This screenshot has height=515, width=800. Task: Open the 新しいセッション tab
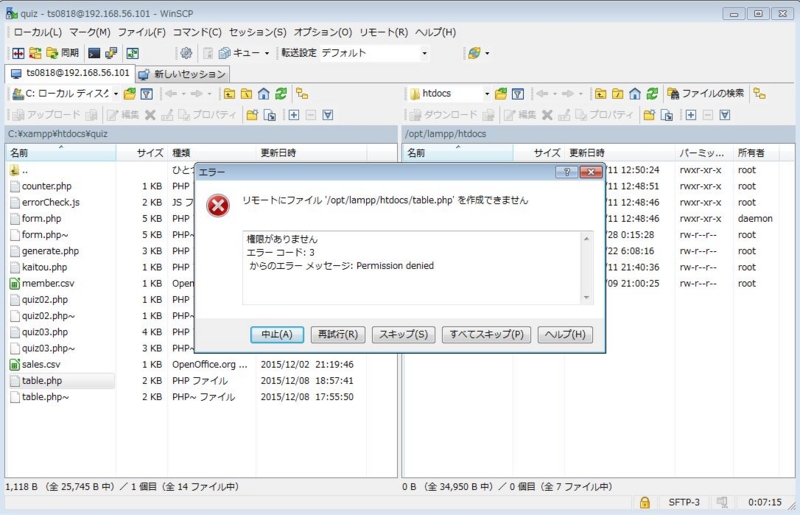tap(182, 75)
